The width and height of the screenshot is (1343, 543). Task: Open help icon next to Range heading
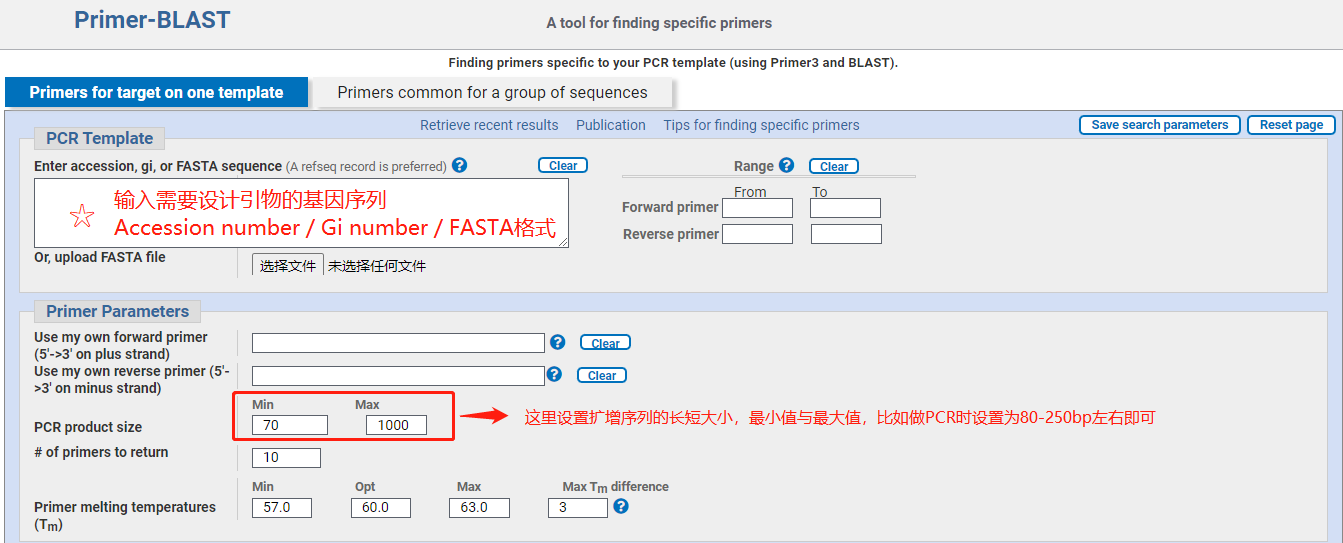click(786, 165)
